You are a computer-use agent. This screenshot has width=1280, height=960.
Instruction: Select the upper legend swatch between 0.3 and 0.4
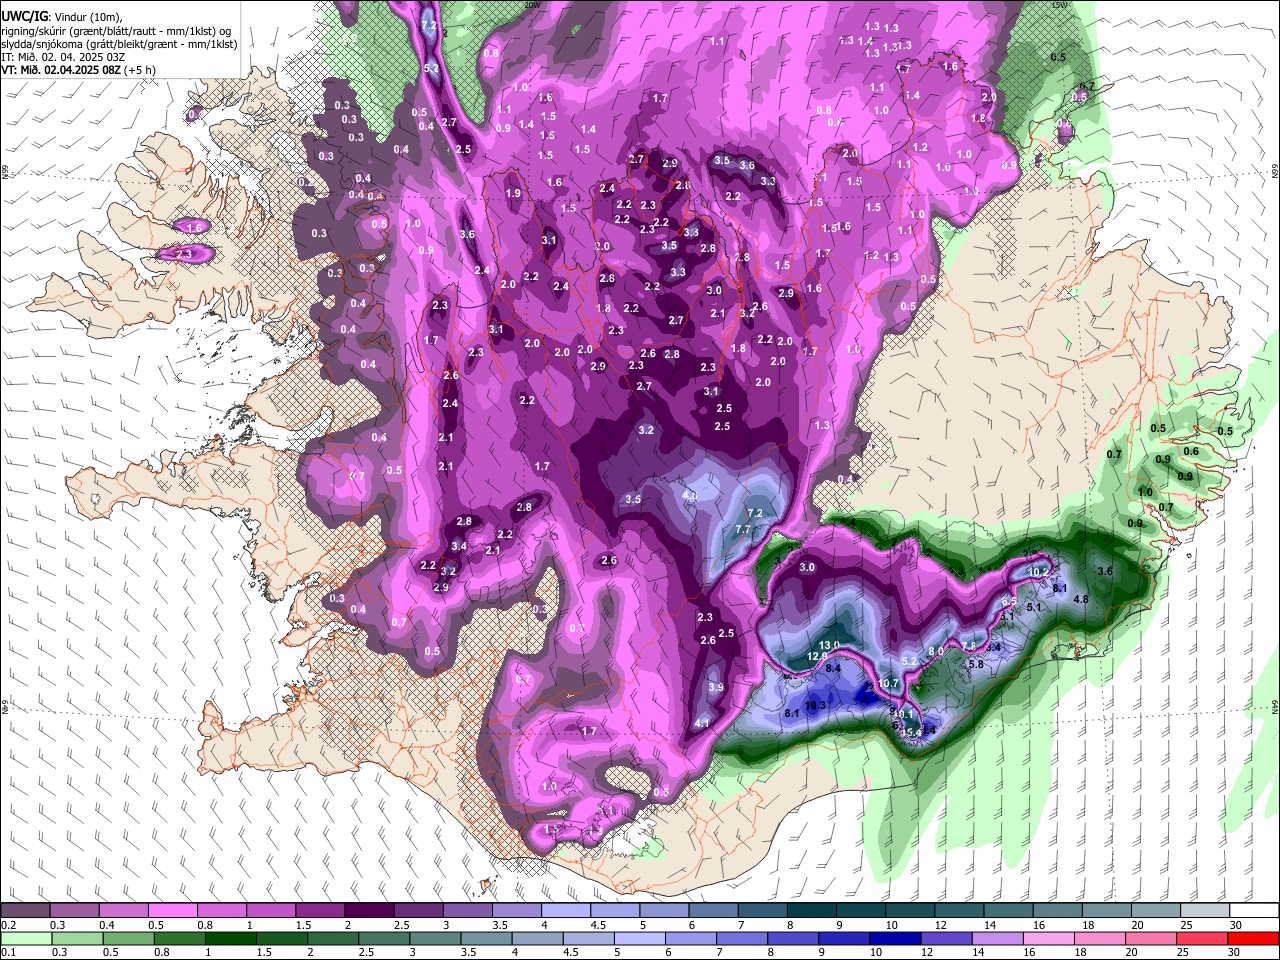74,910
